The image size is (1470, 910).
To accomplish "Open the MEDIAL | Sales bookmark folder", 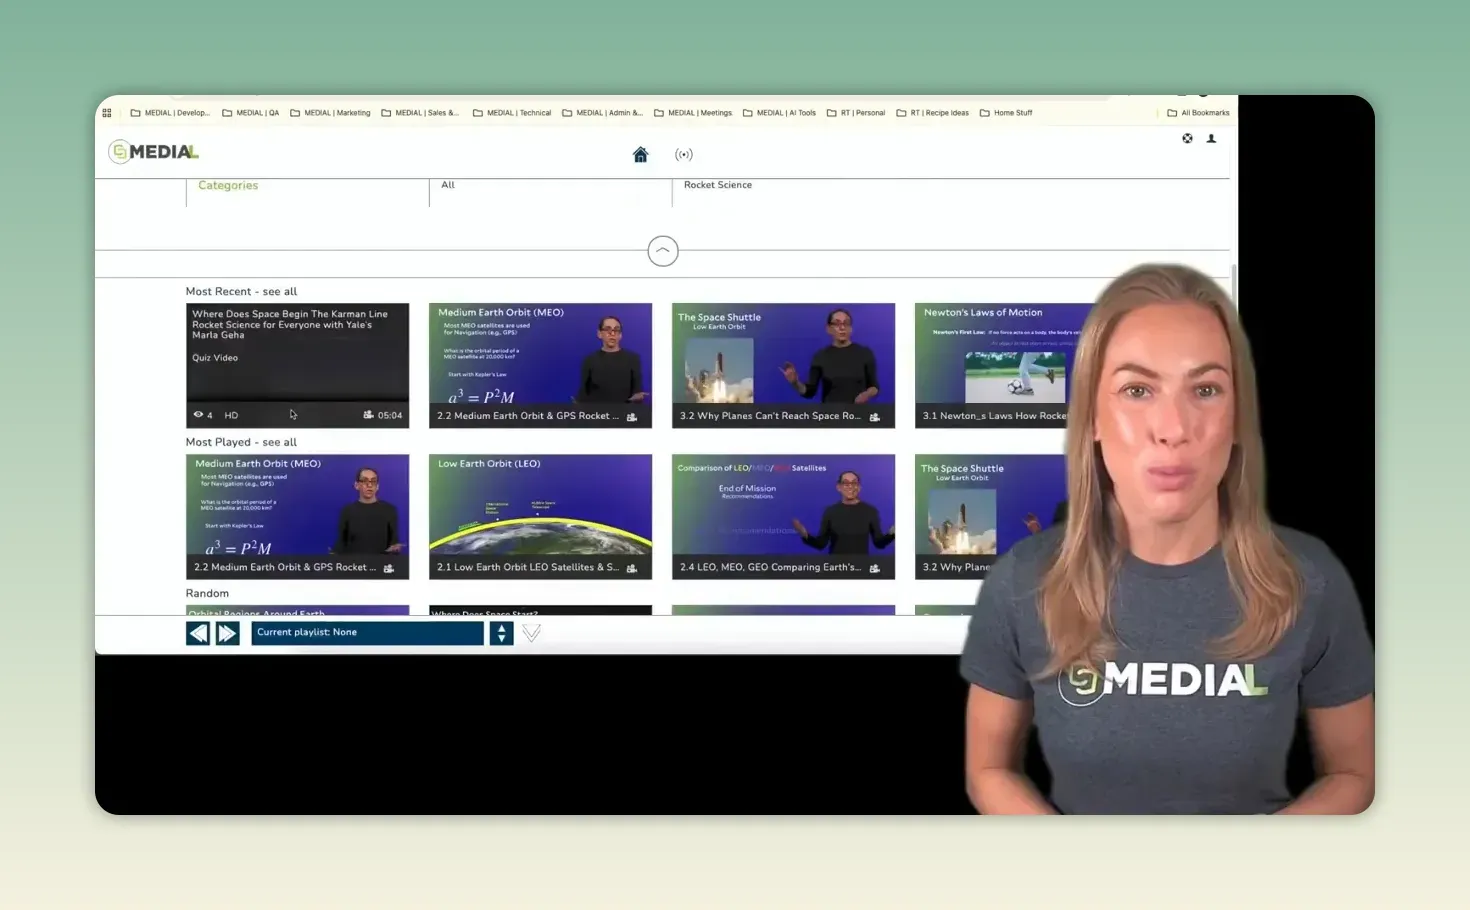I will [420, 113].
